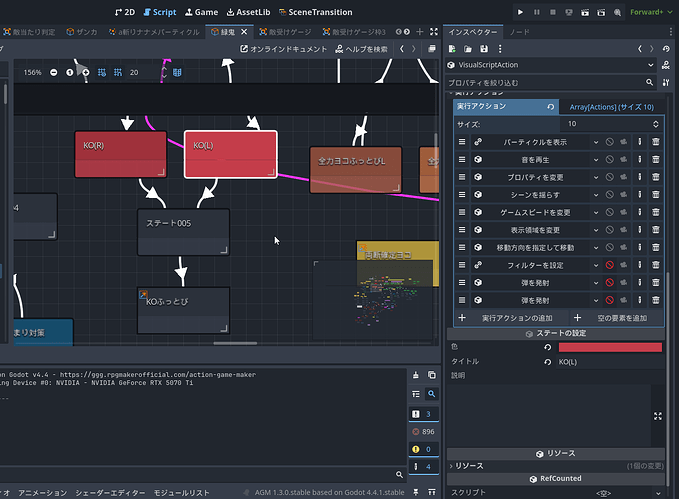Clear the output log with the broom icon

tap(416, 375)
